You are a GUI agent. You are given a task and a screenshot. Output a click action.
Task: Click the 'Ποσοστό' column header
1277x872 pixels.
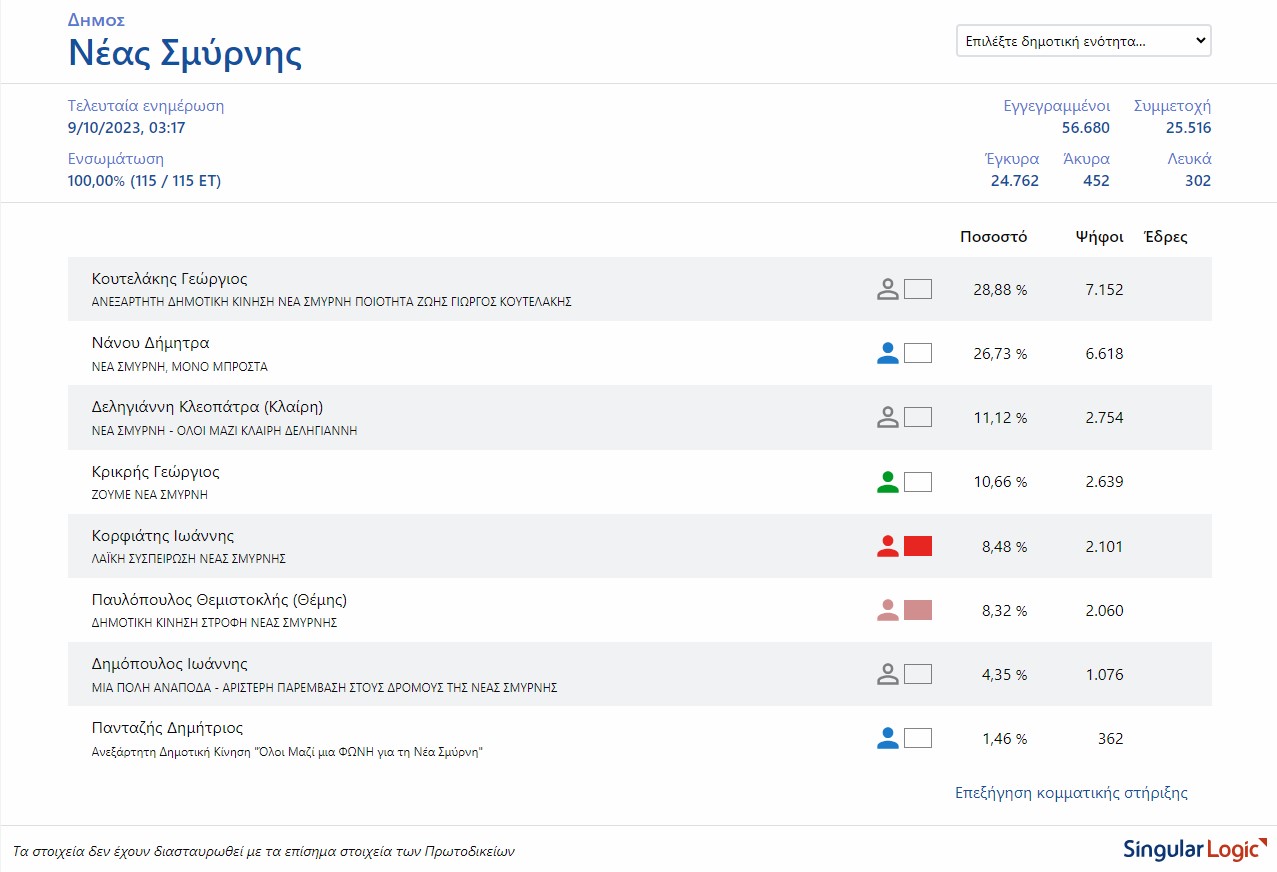tap(993, 237)
